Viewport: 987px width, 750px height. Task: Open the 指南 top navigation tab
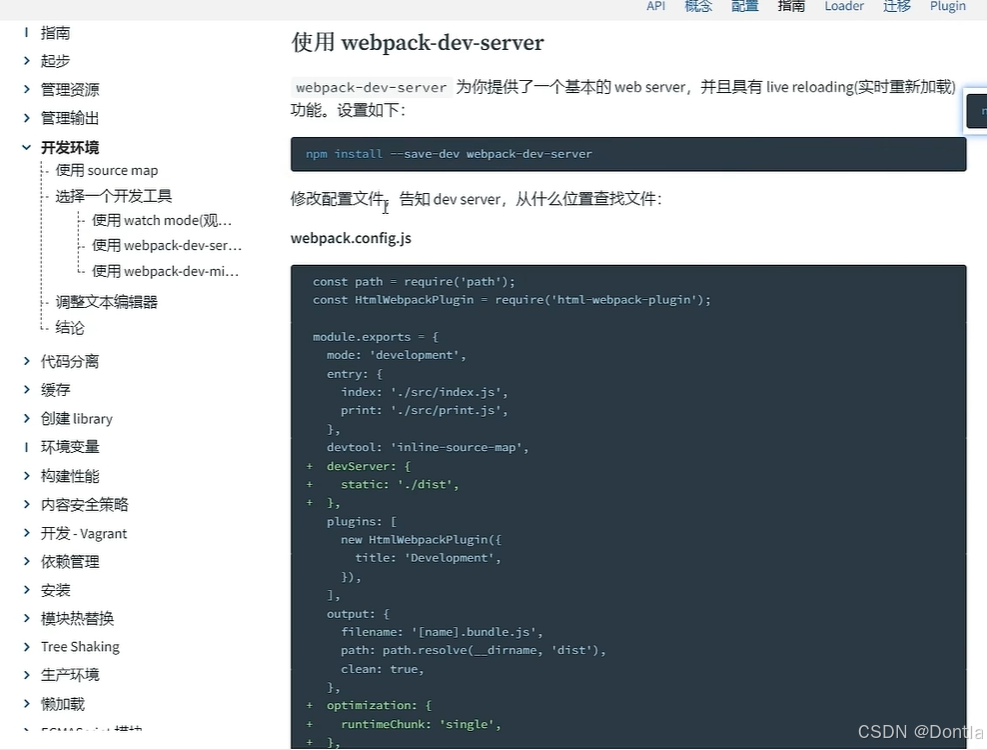(x=791, y=6)
